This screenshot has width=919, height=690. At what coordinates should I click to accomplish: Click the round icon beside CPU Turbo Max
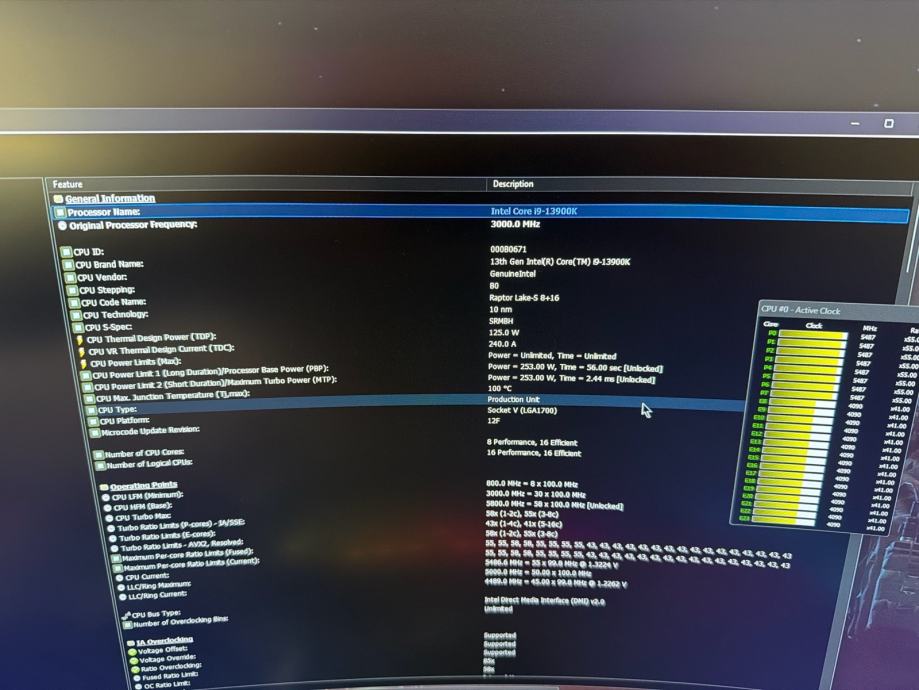point(109,518)
